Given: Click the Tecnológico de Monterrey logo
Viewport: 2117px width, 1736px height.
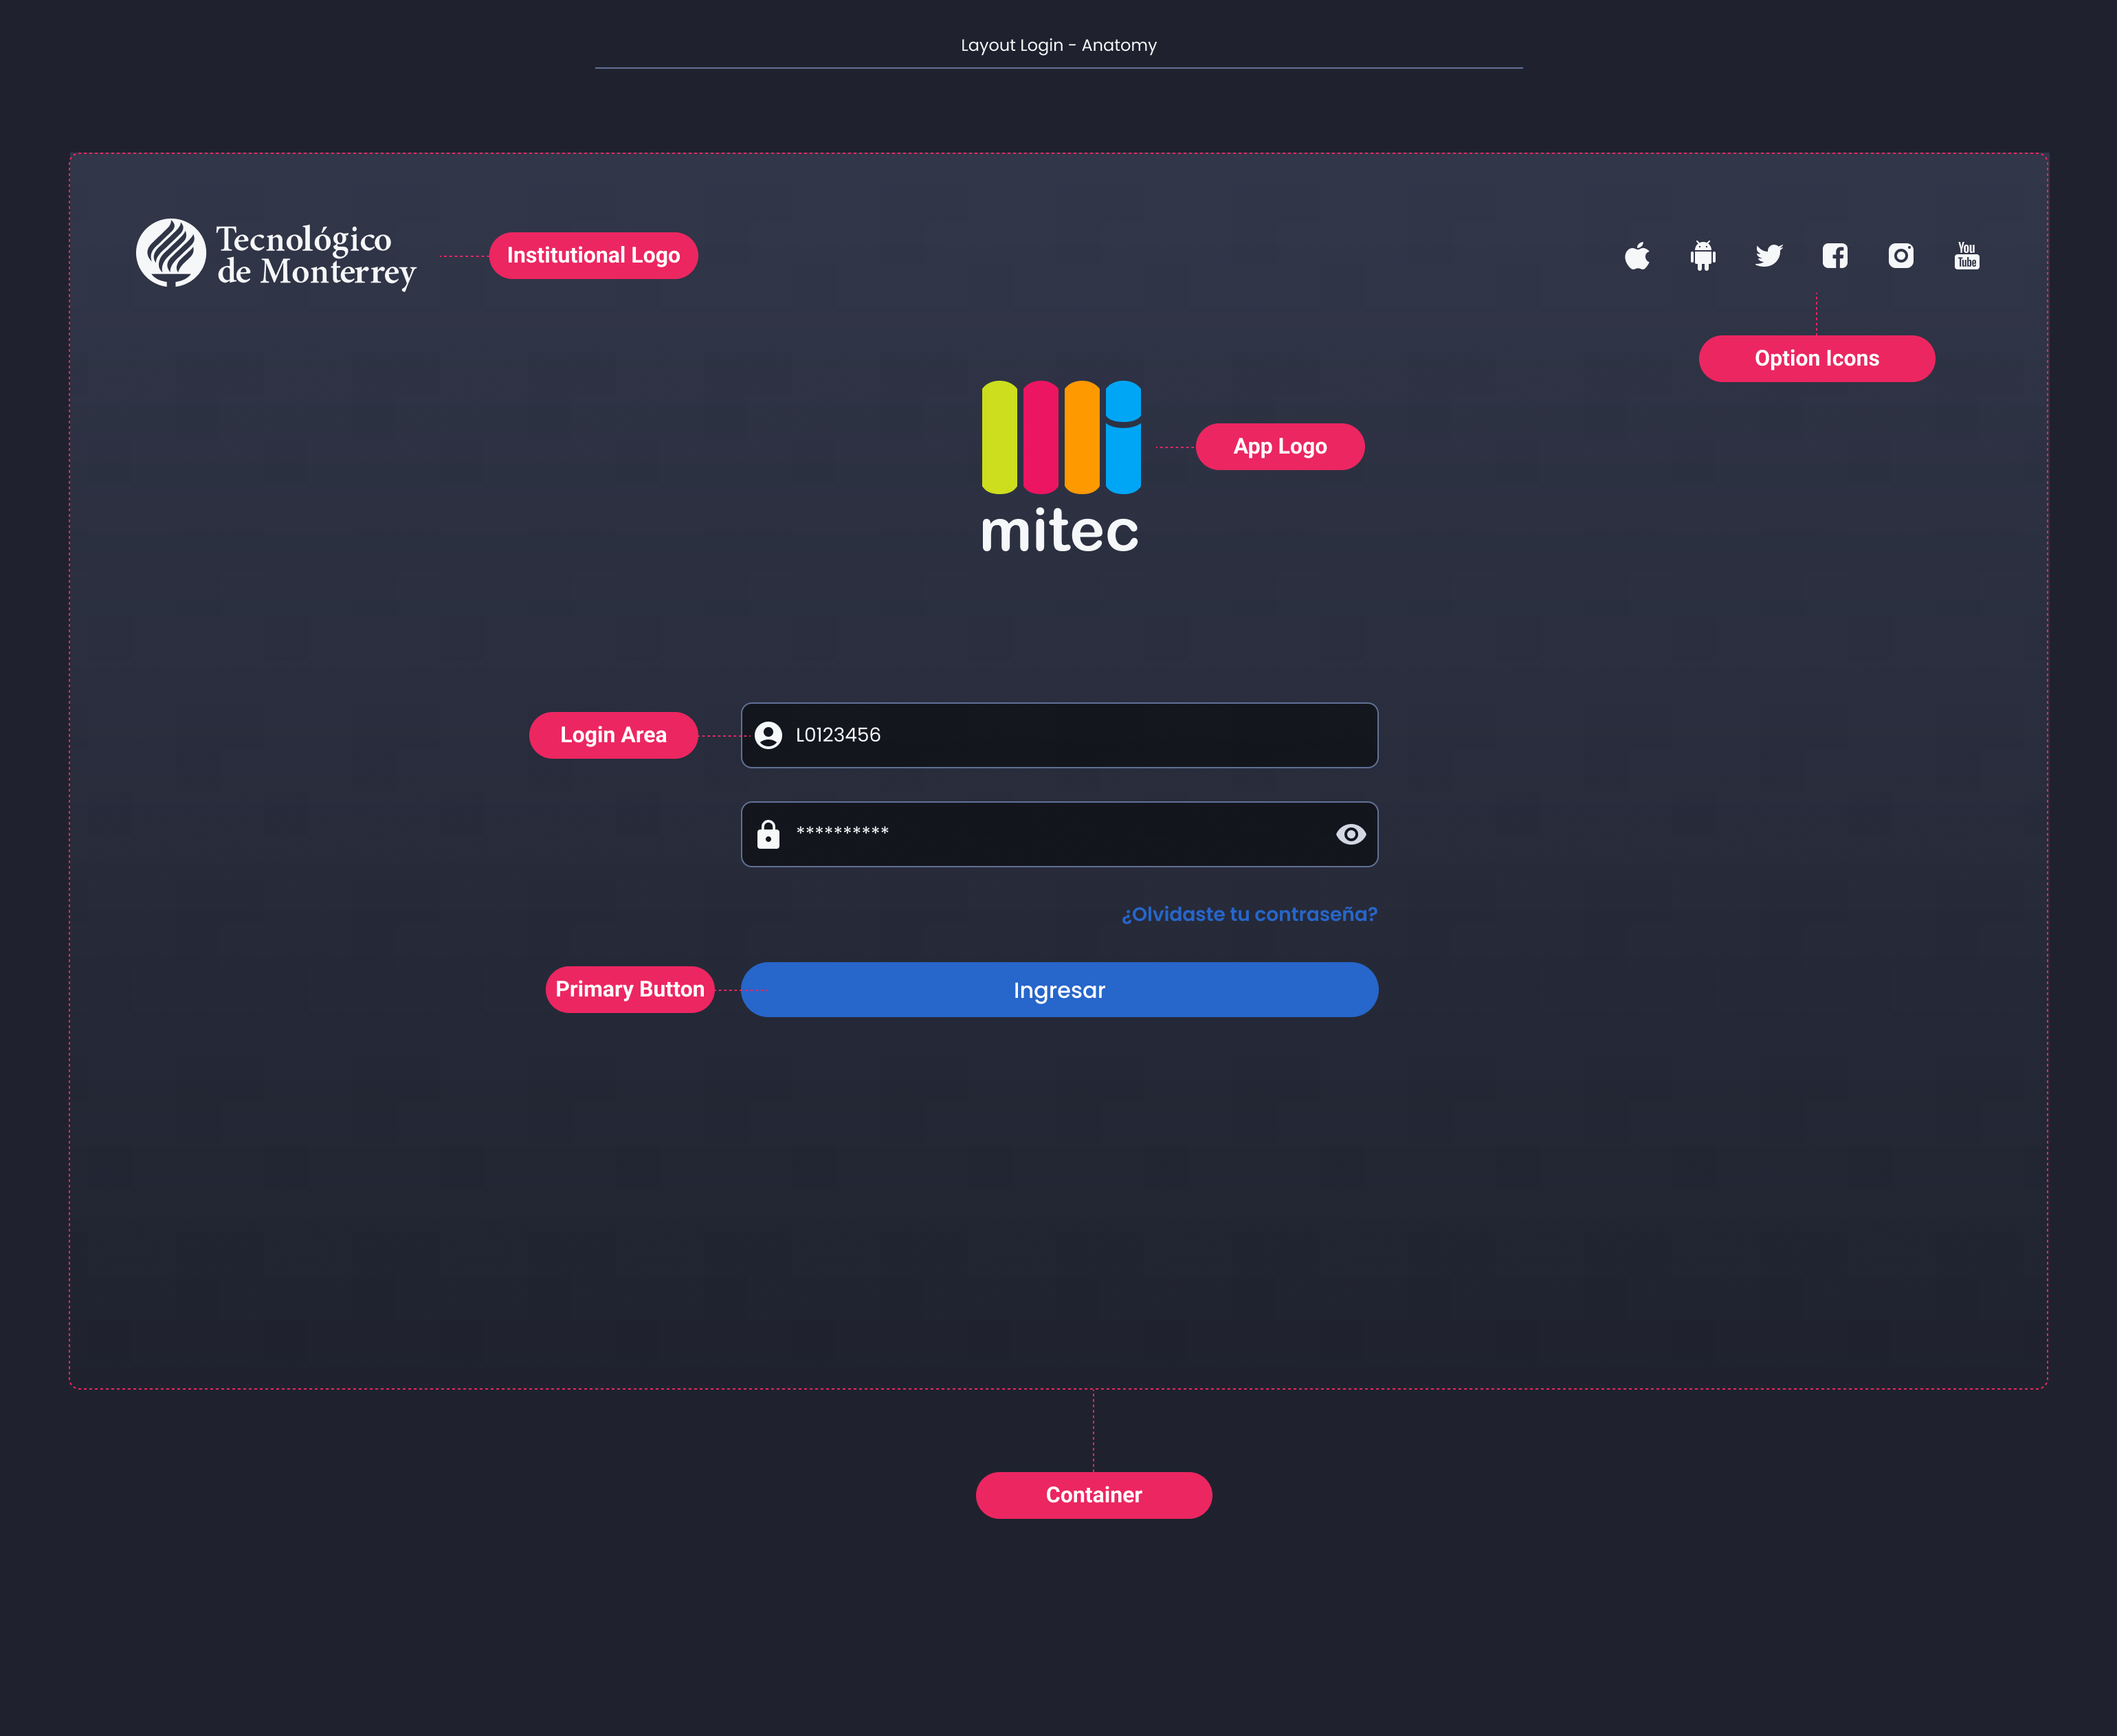Looking at the screenshot, I should (276, 255).
